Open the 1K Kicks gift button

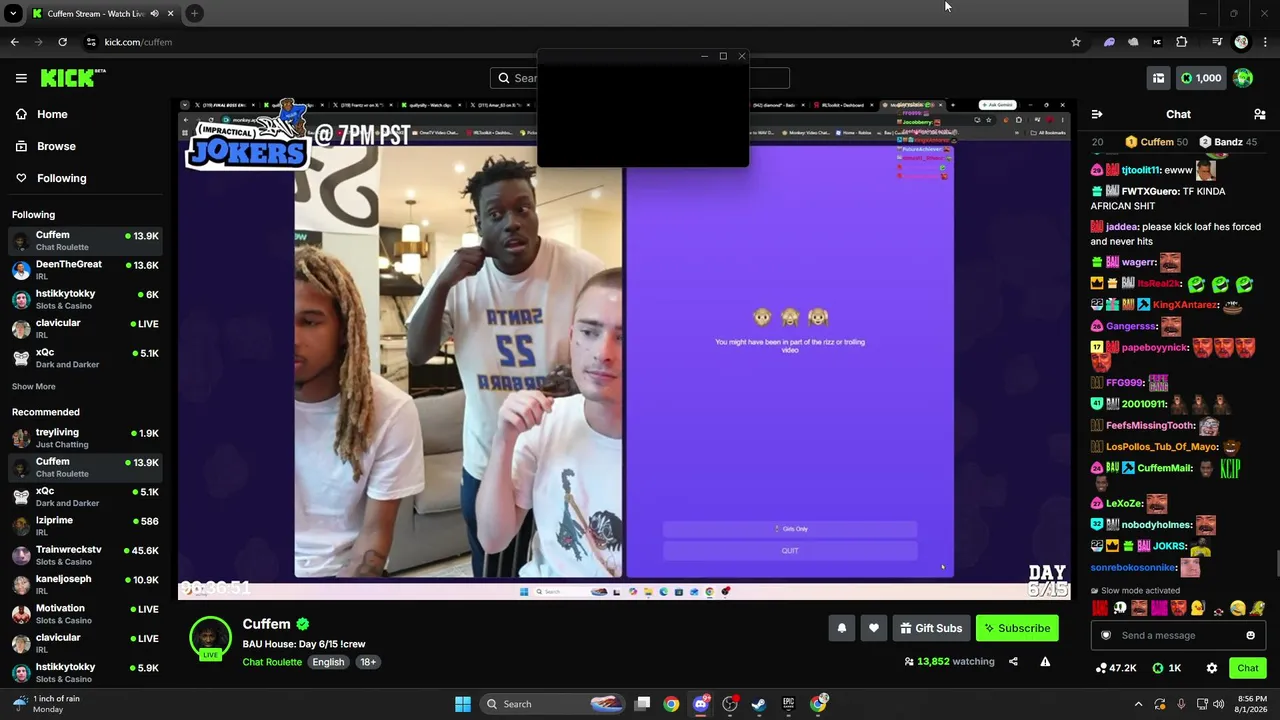1167,668
